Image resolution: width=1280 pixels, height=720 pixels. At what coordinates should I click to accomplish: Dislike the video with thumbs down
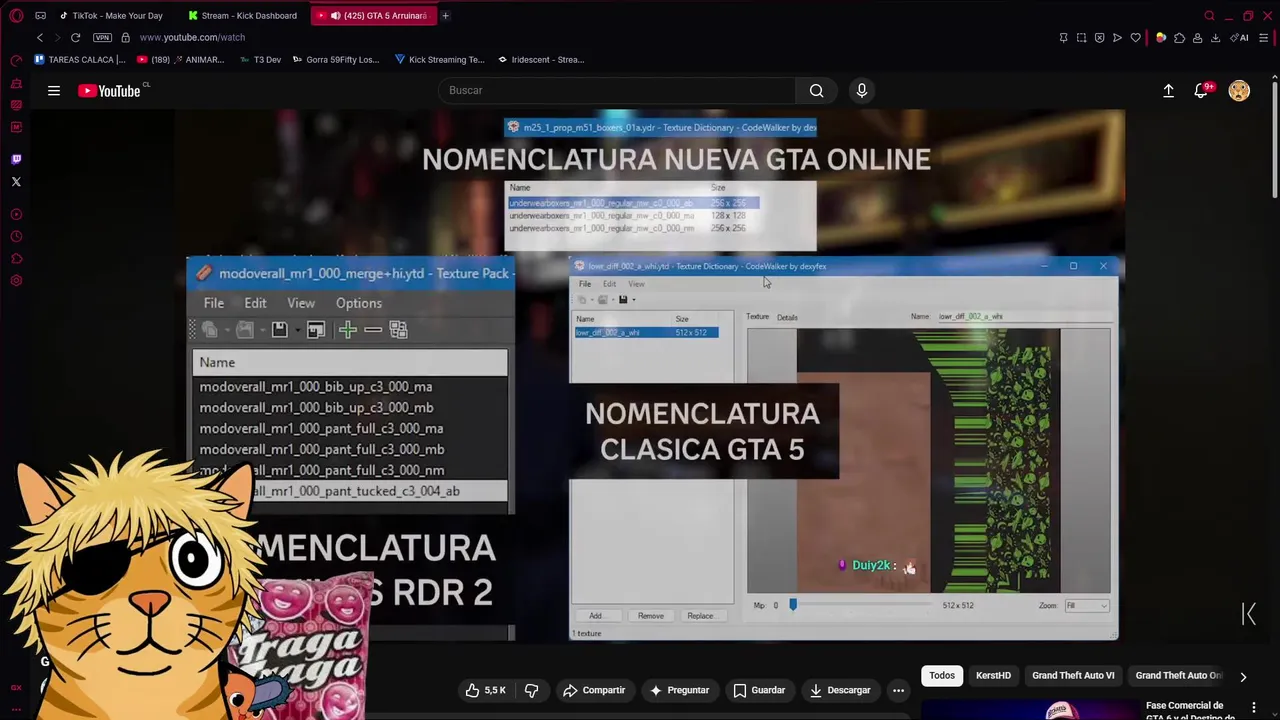click(532, 690)
